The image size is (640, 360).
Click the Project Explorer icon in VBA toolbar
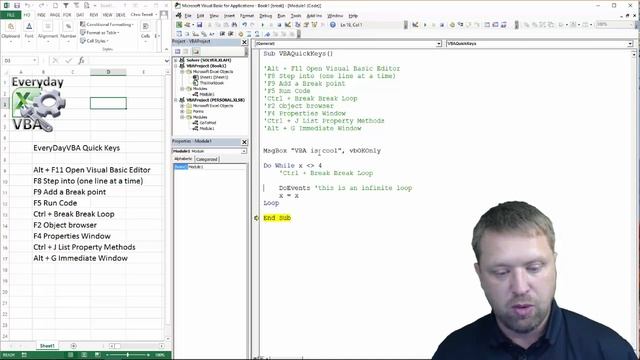click(x=298, y=25)
